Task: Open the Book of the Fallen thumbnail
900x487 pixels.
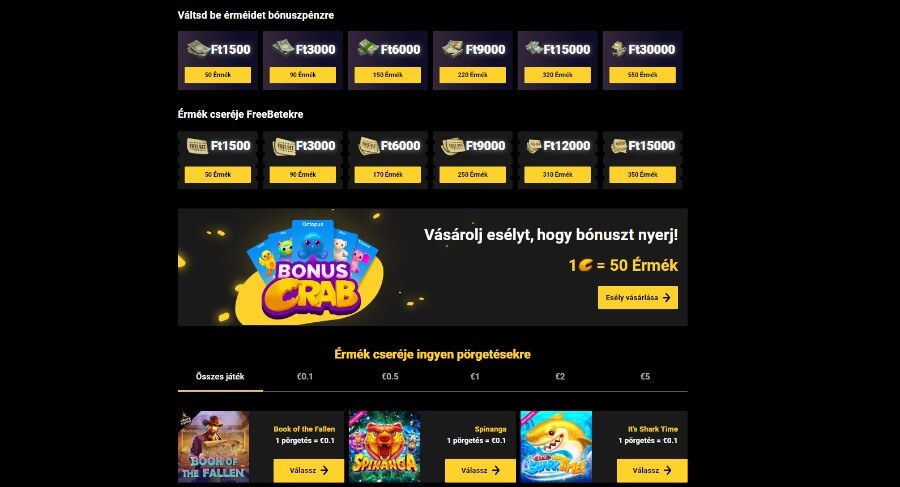Action: click(x=214, y=447)
